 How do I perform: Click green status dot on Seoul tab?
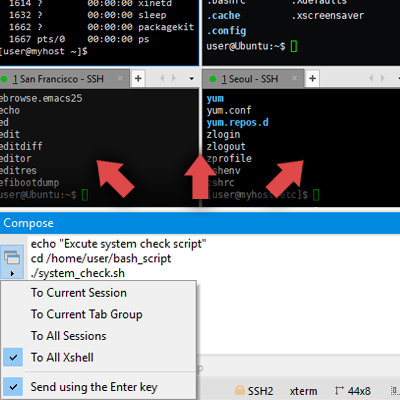click(213, 79)
